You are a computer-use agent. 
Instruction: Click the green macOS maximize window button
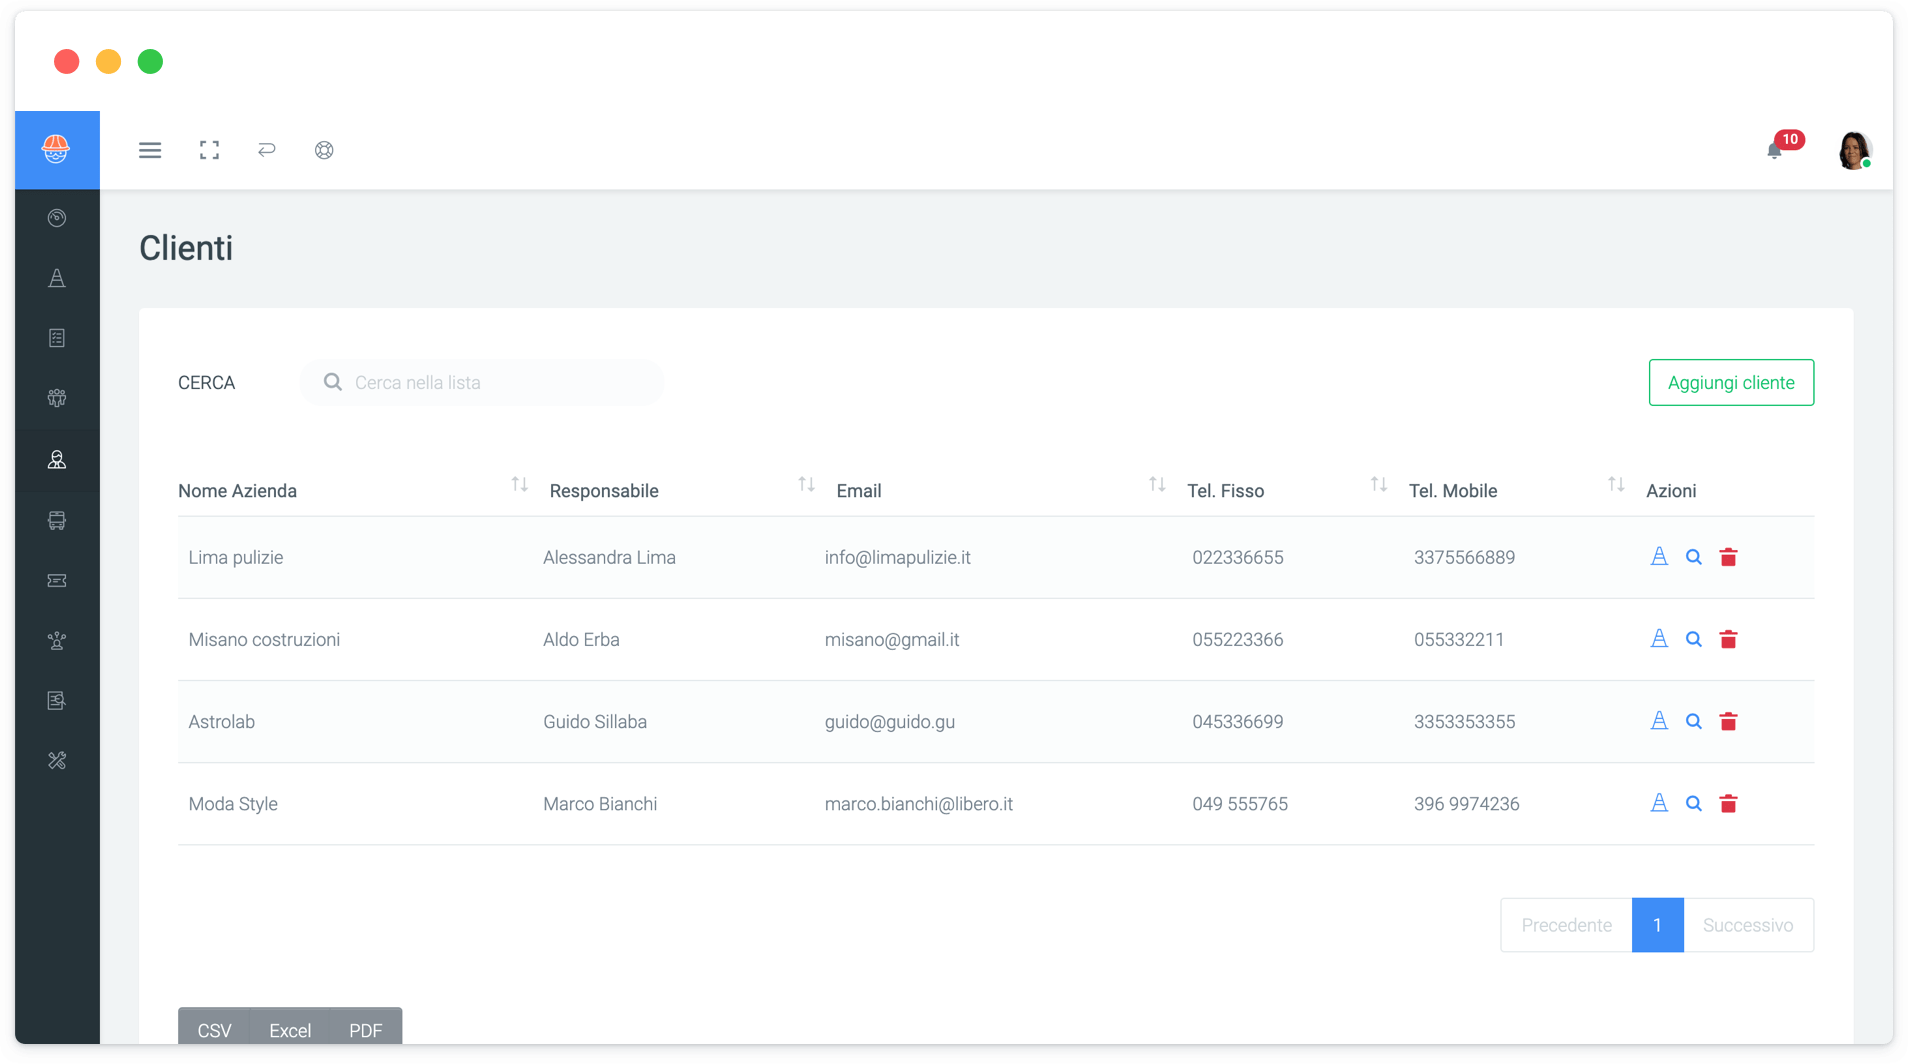point(150,62)
